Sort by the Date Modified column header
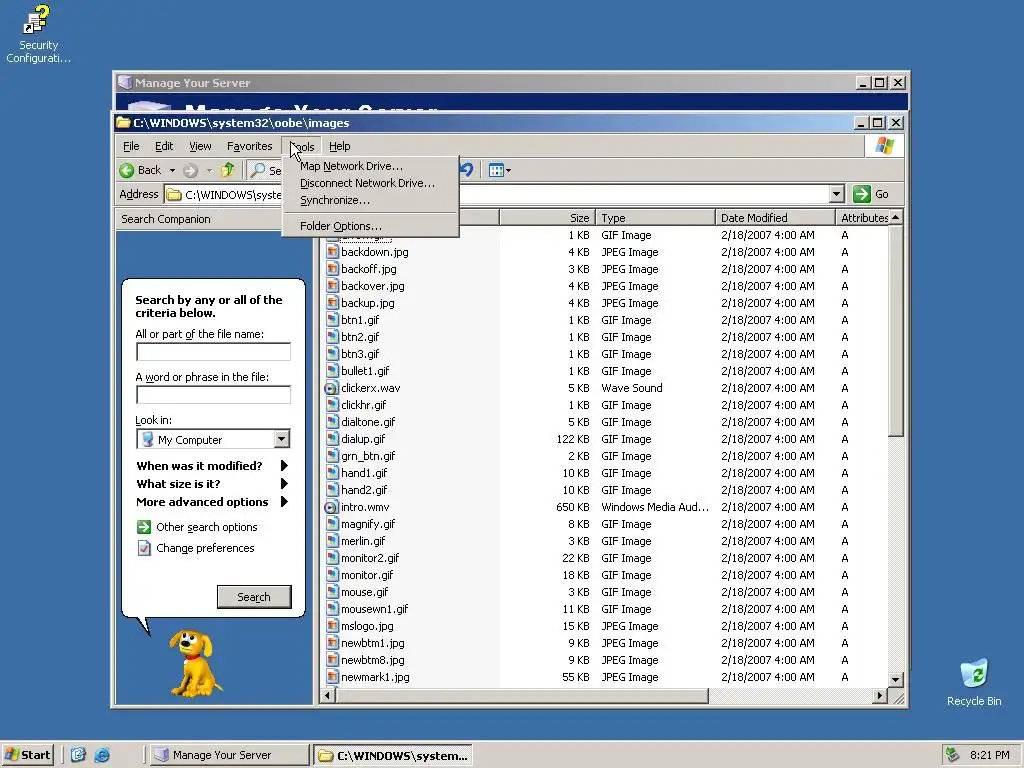This screenshot has width=1024, height=768. tap(775, 217)
